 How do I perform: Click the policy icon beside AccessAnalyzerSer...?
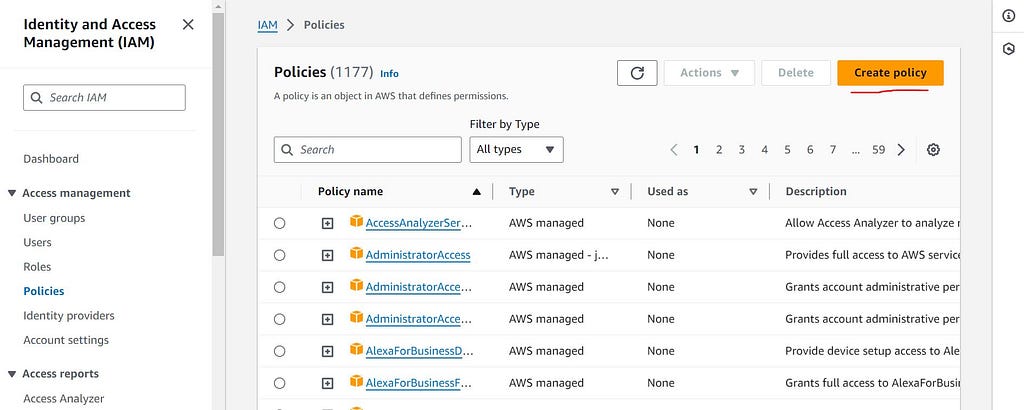click(356, 221)
